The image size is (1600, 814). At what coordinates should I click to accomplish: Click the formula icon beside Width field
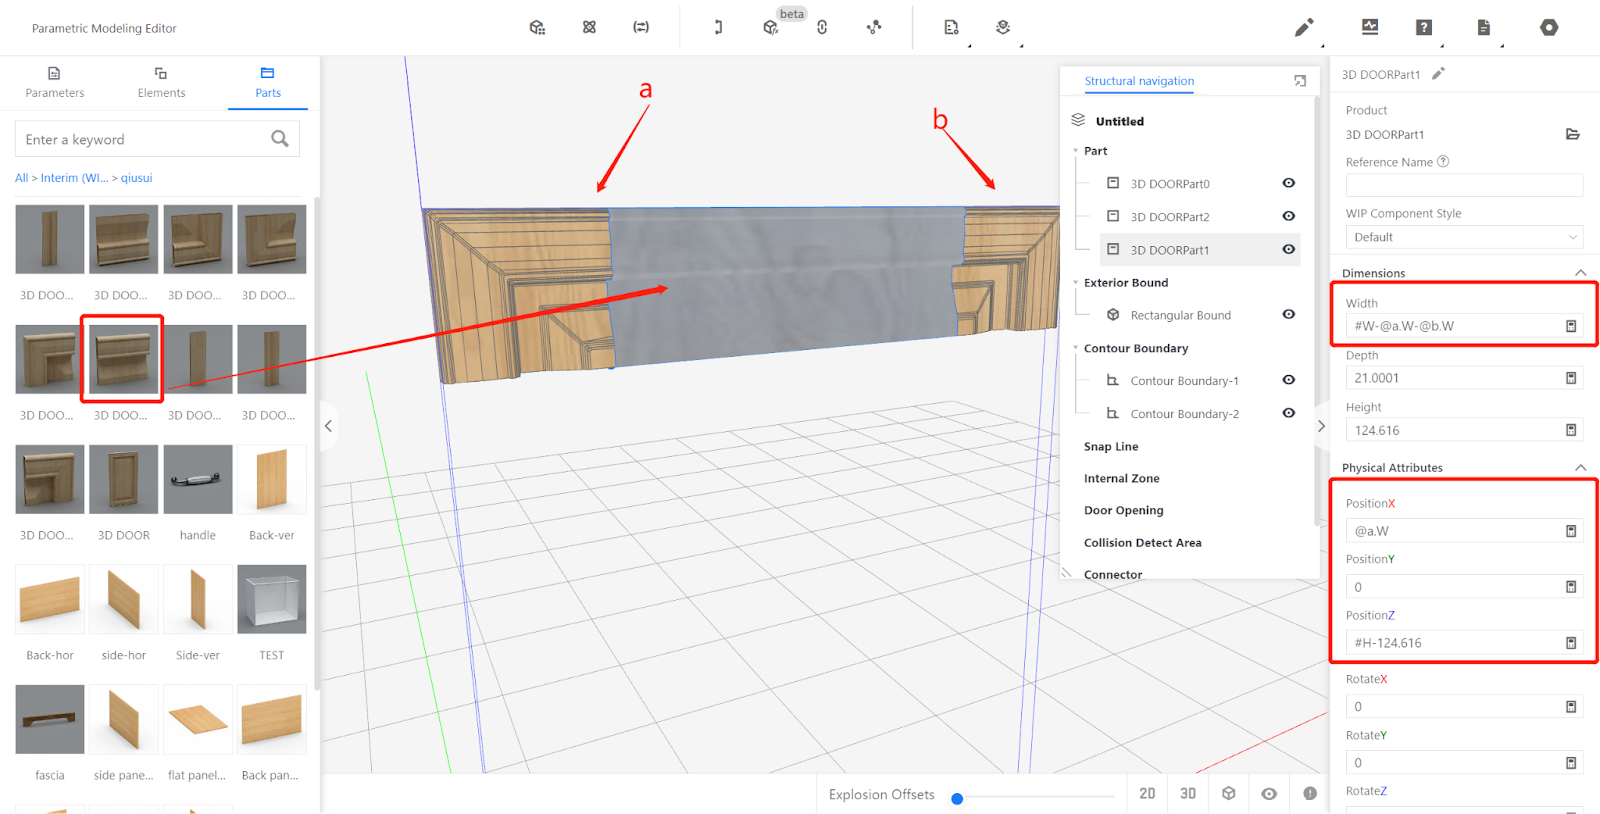pos(1571,326)
